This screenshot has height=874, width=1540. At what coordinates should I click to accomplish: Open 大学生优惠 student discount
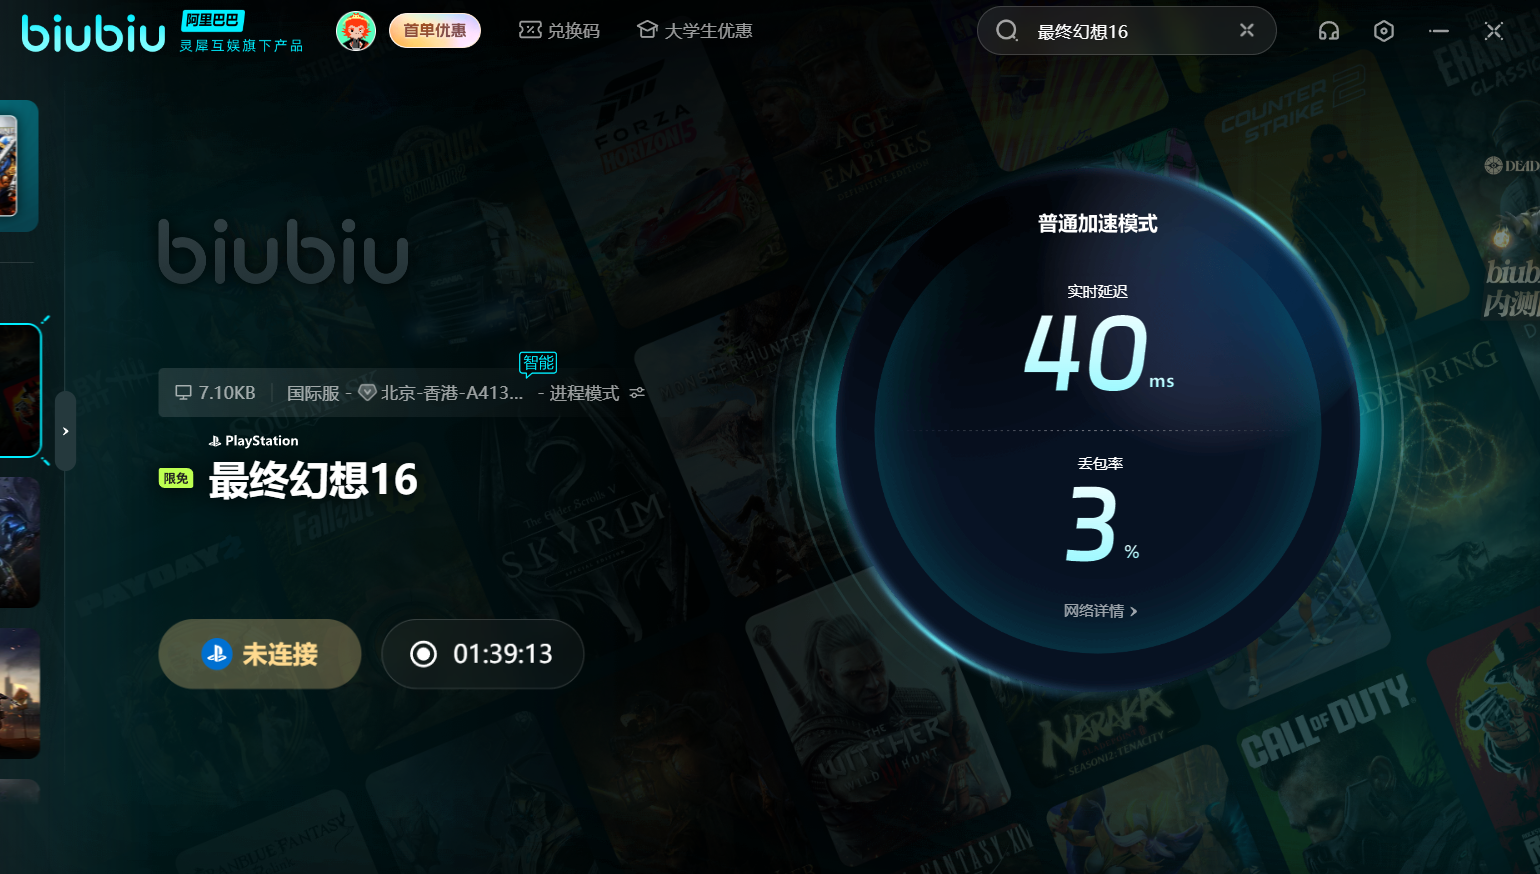pos(695,31)
